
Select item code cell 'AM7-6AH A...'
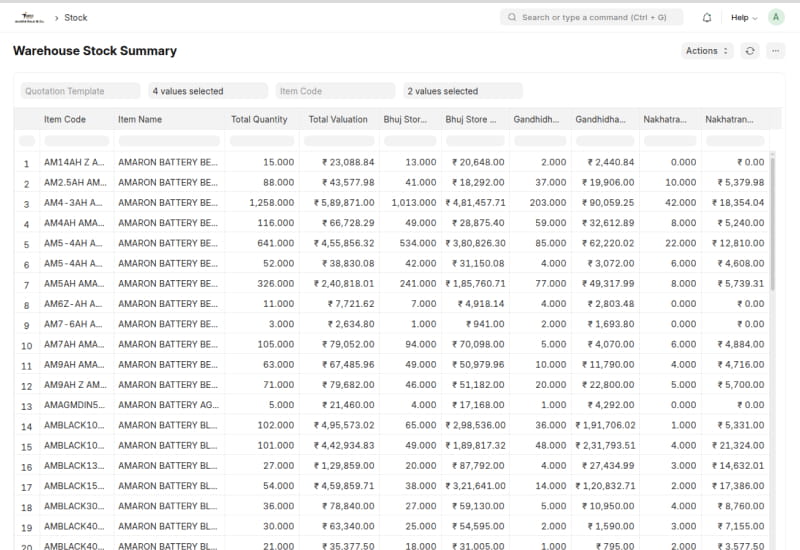point(73,324)
